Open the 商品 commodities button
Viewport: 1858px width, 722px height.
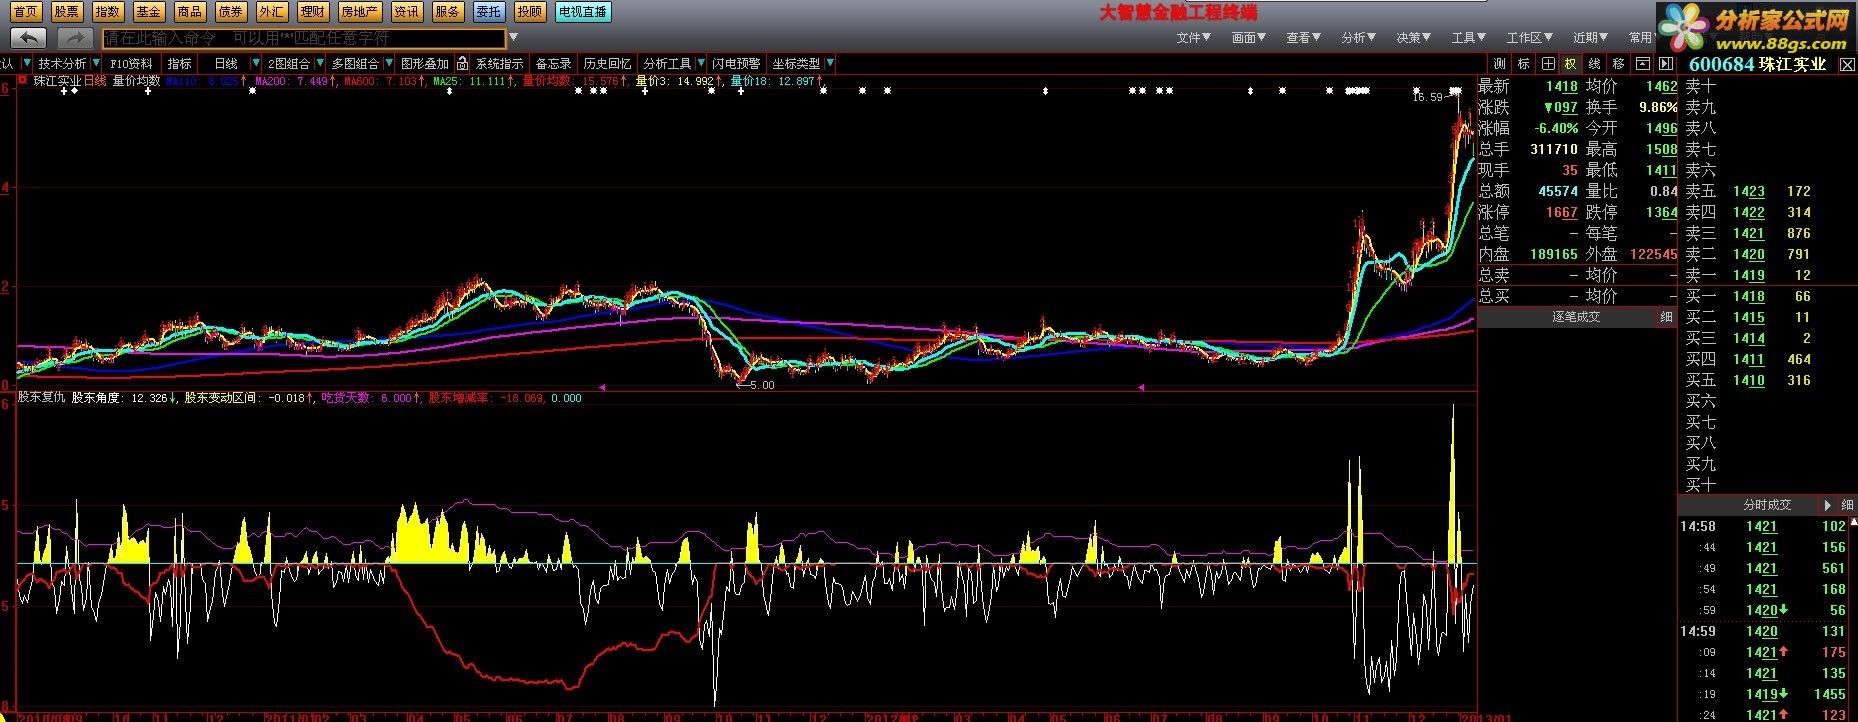(x=189, y=12)
